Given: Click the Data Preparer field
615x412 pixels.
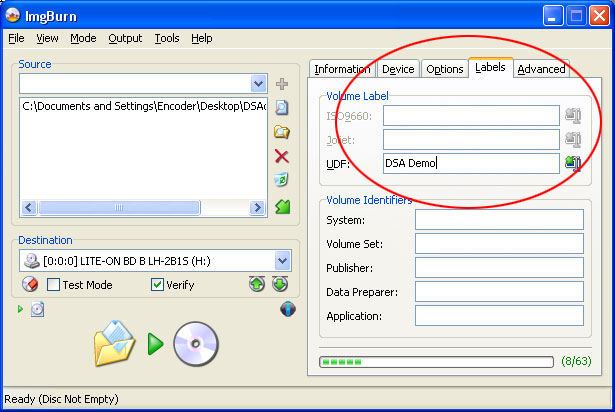Looking at the screenshot, I should pos(499,292).
